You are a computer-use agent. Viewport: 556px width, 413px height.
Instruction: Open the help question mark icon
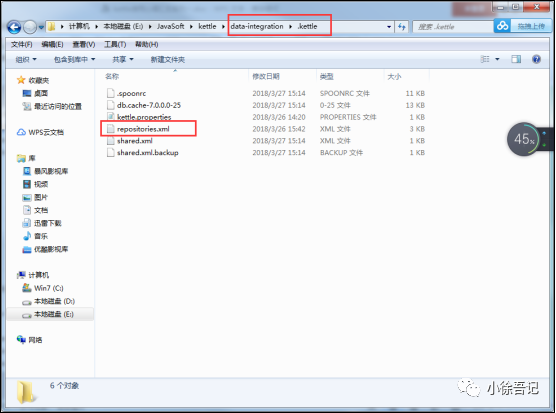(536, 59)
